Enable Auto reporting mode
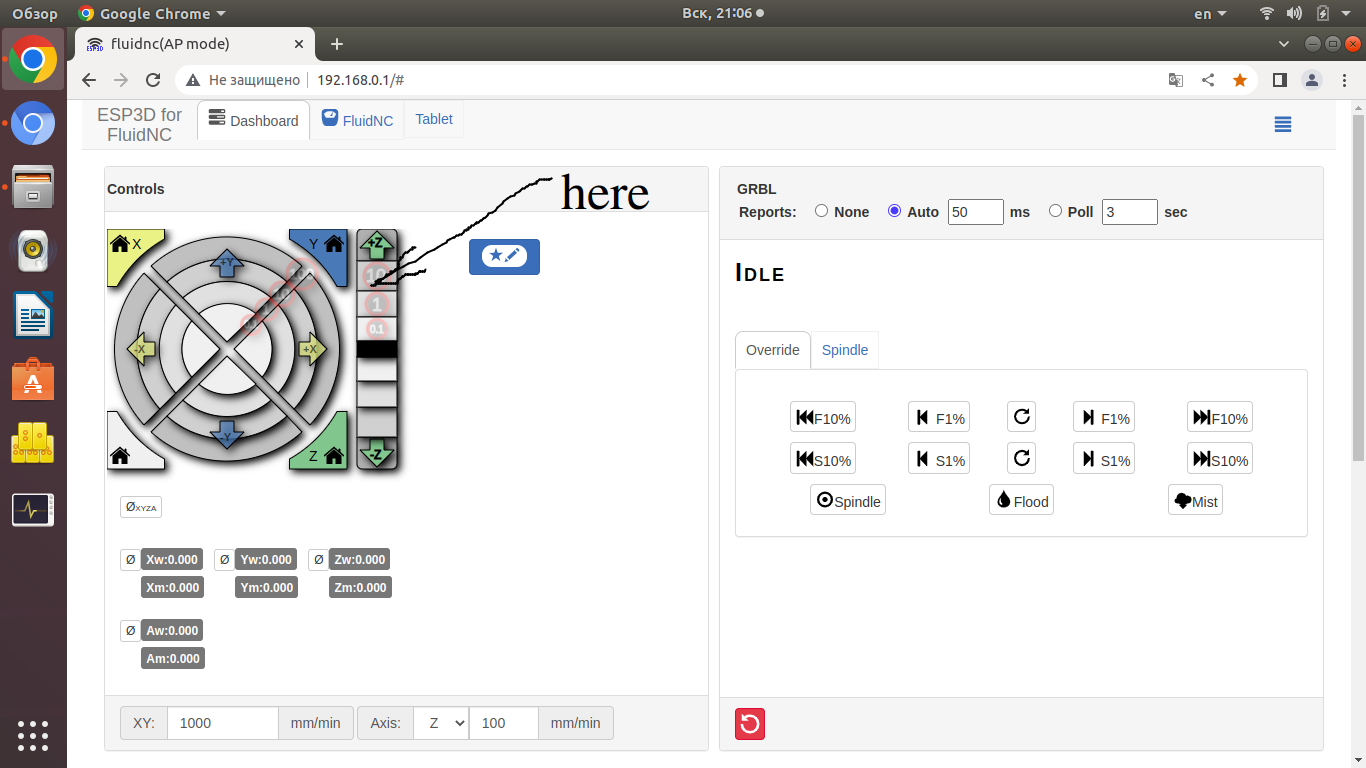This screenshot has width=1366, height=768. click(894, 210)
